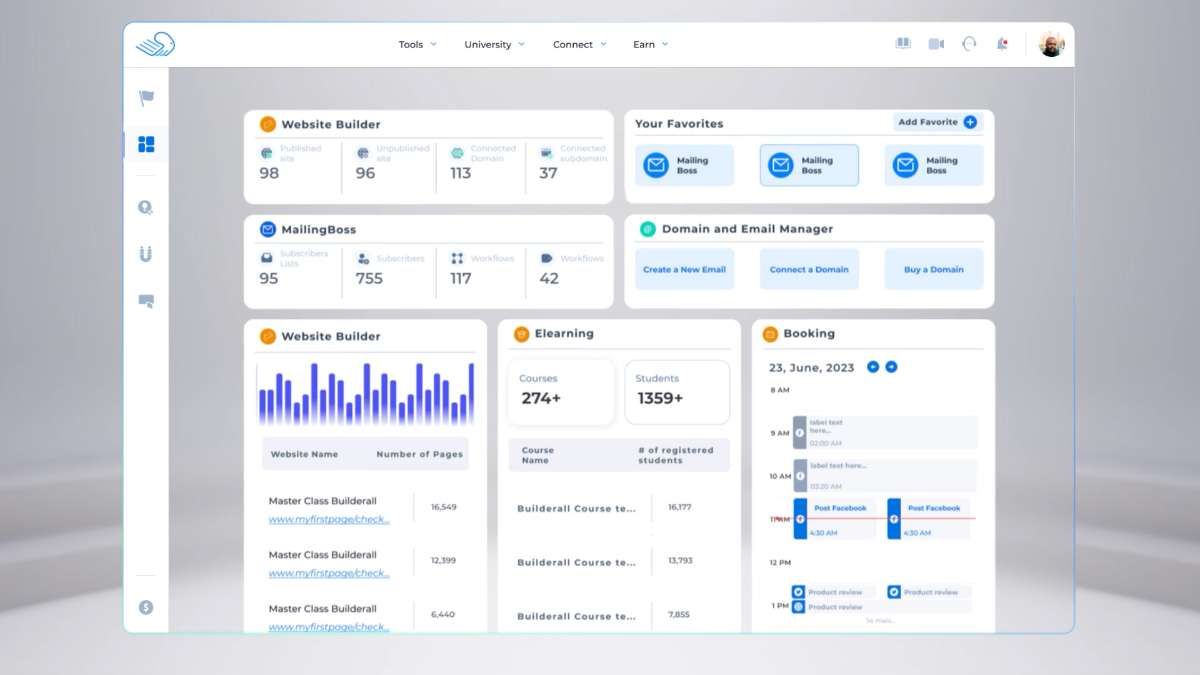The image size is (1200, 675).
Task: Open the highlighted Mailing Boss favorite tile
Action: [x=809, y=165]
